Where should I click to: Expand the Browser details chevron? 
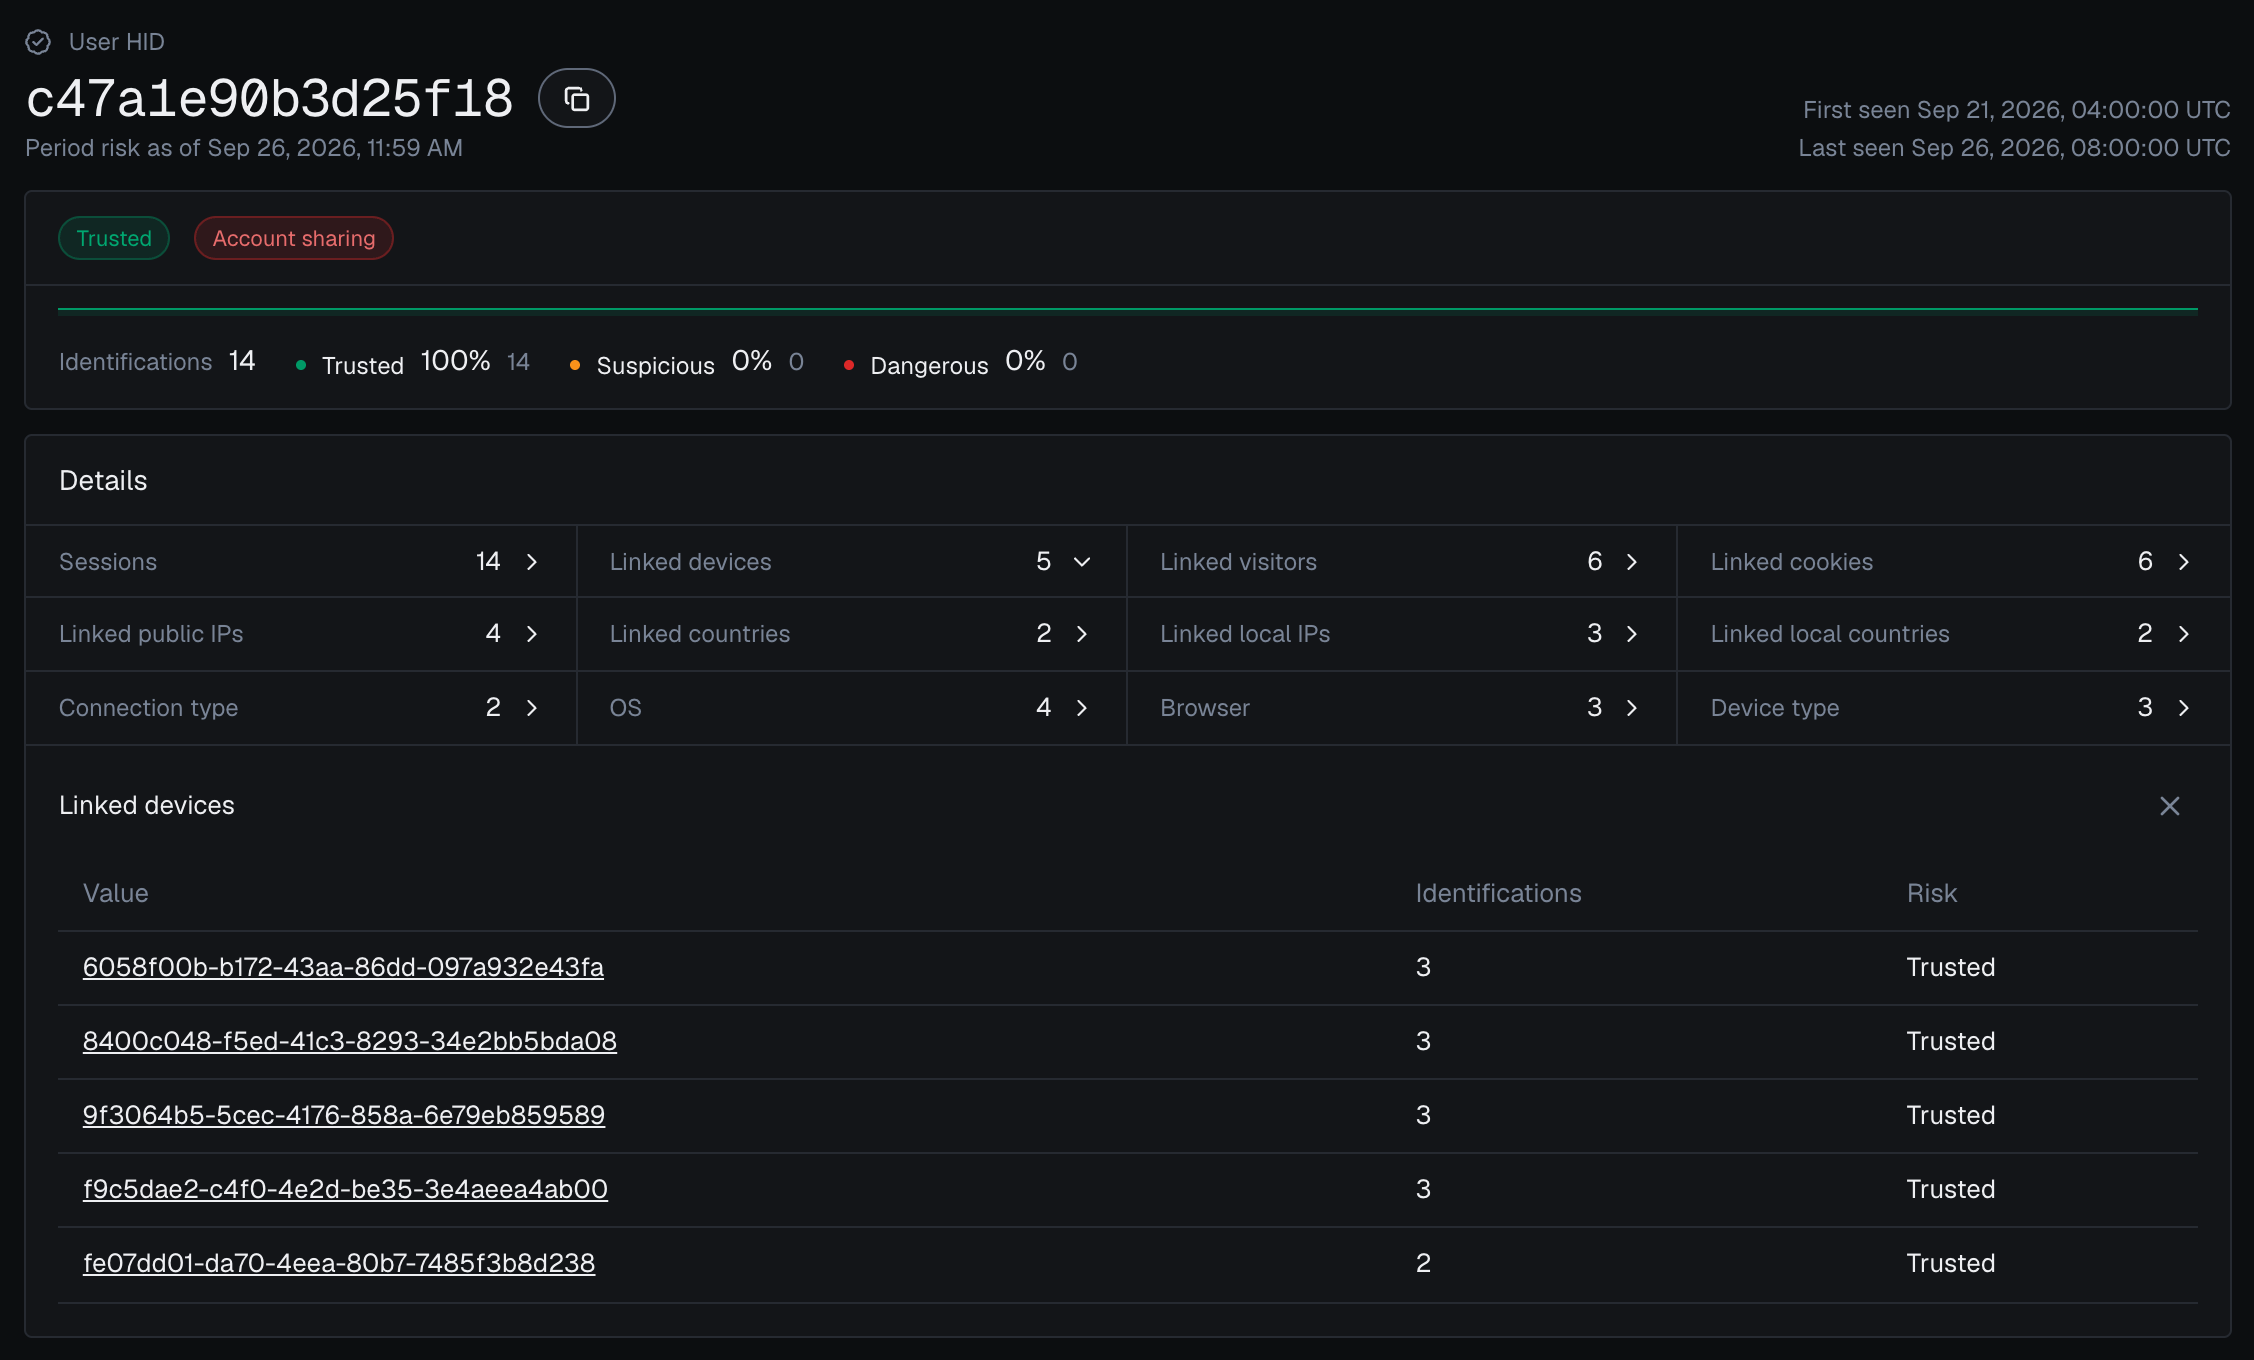coord(1632,708)
